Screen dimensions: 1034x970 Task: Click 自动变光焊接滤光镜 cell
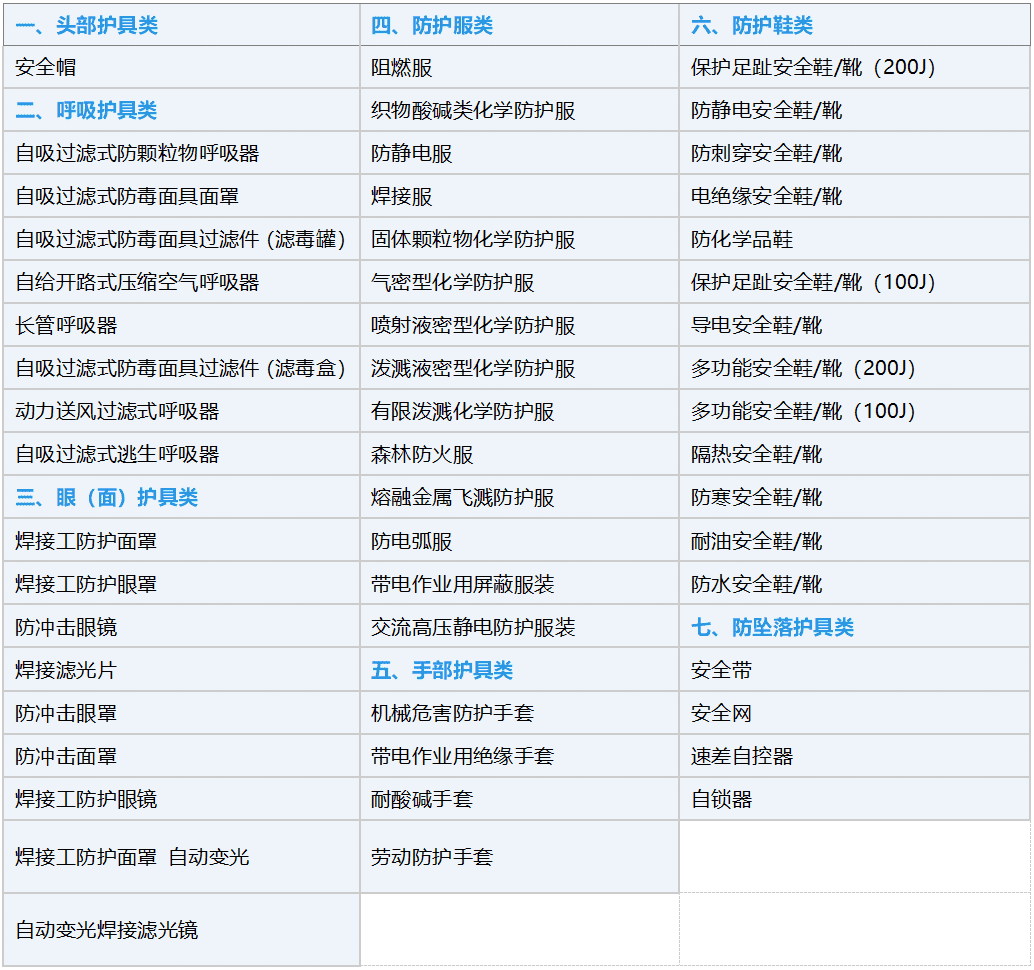point(181,930)
